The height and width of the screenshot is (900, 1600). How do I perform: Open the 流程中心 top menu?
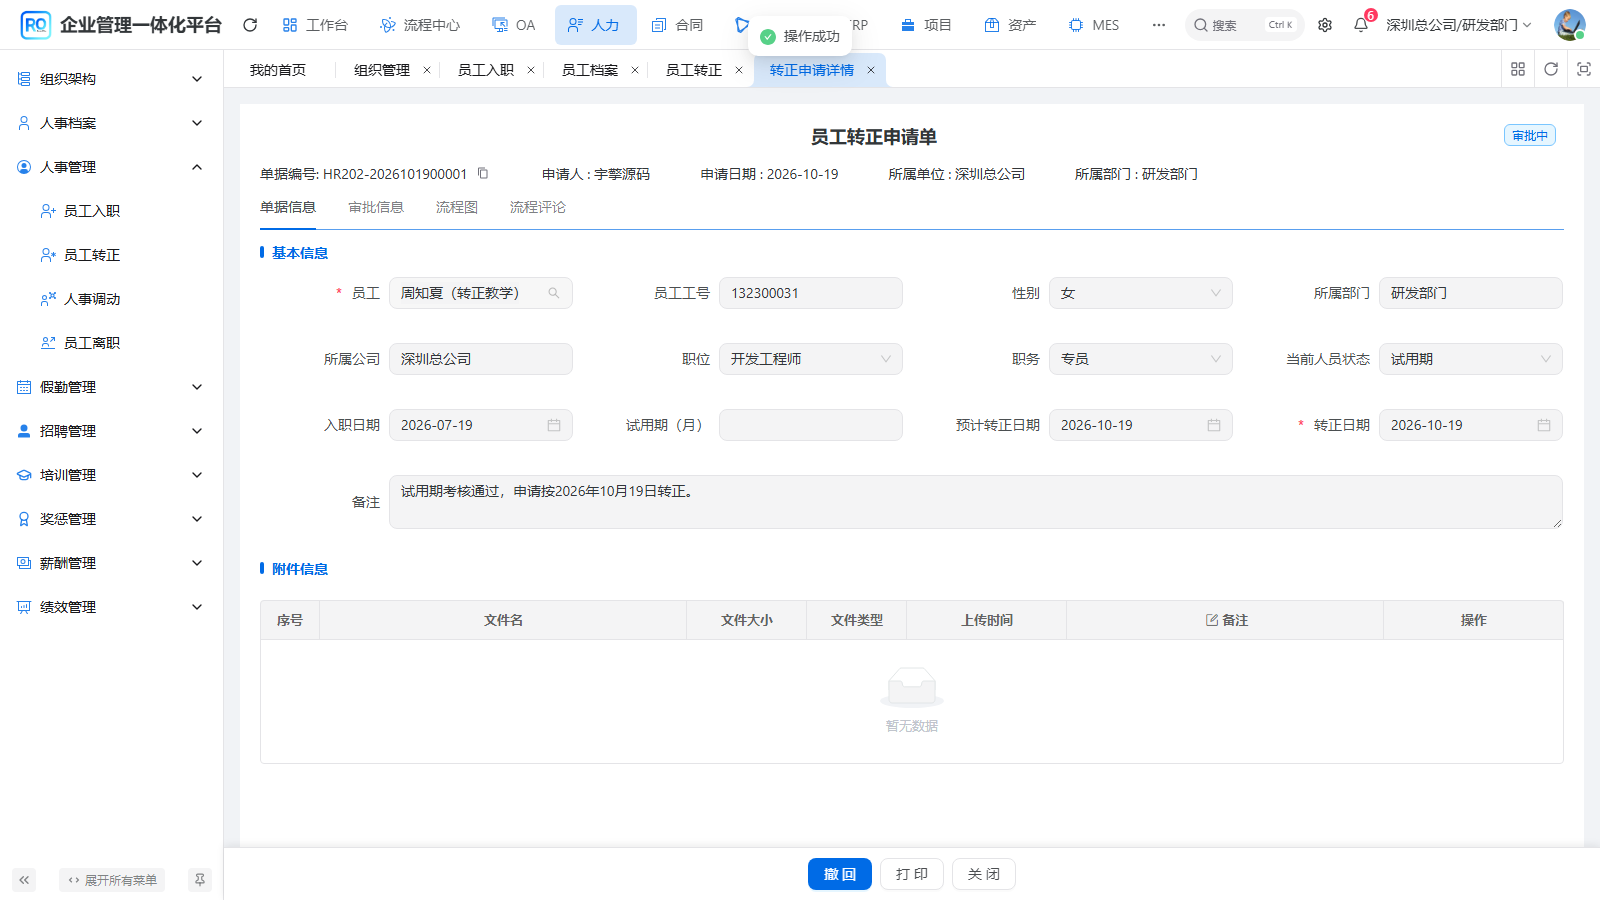[x=420, y=25]
